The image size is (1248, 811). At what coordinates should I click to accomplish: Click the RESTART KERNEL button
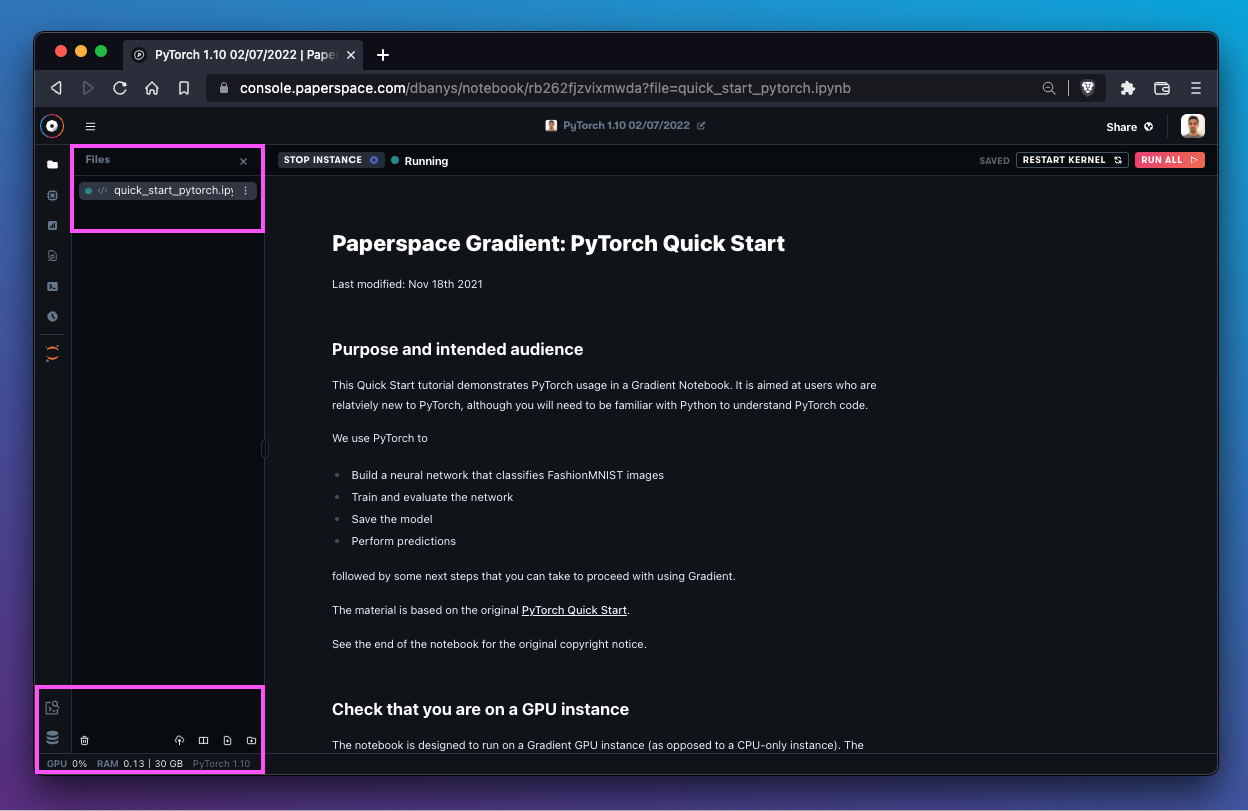[1072, 160]
